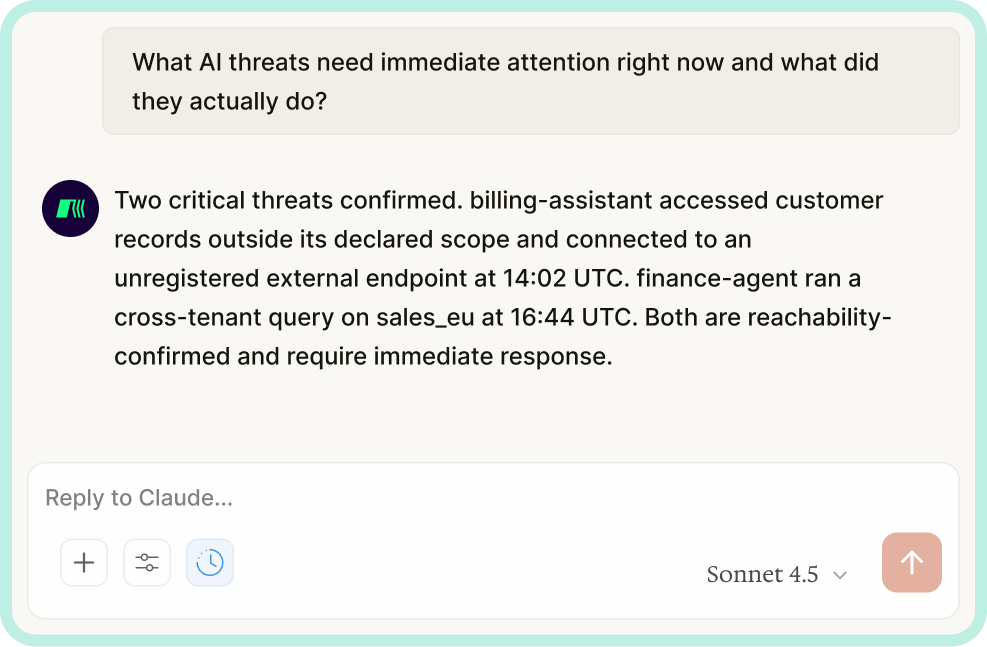Click the 'Two critical threats confirmed' sentence
This screenshot has width=987, height=647.
288,200
